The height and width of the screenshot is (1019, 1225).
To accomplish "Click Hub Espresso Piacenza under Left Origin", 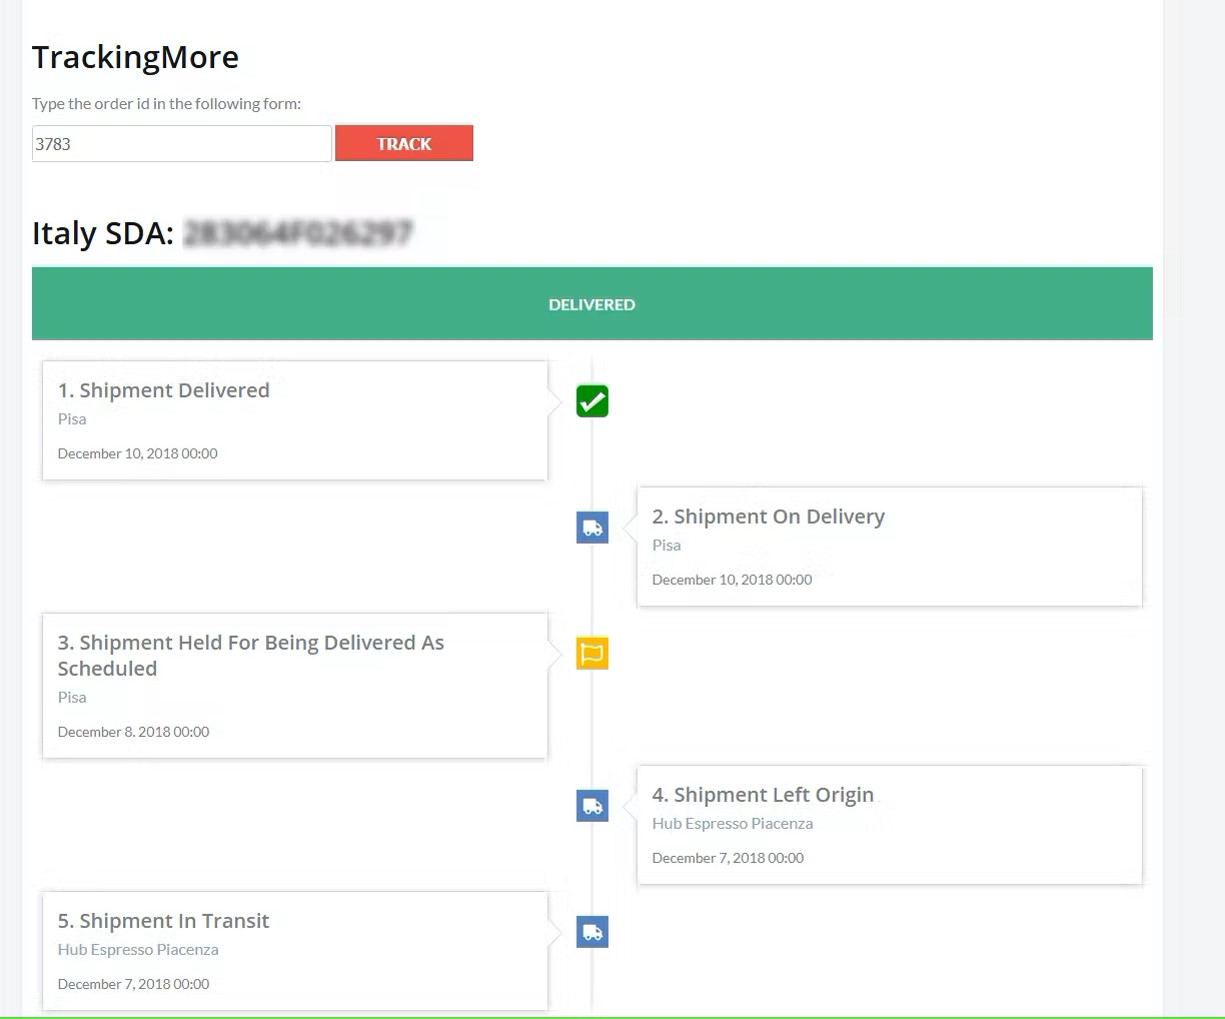I will (x=733, y=823).
